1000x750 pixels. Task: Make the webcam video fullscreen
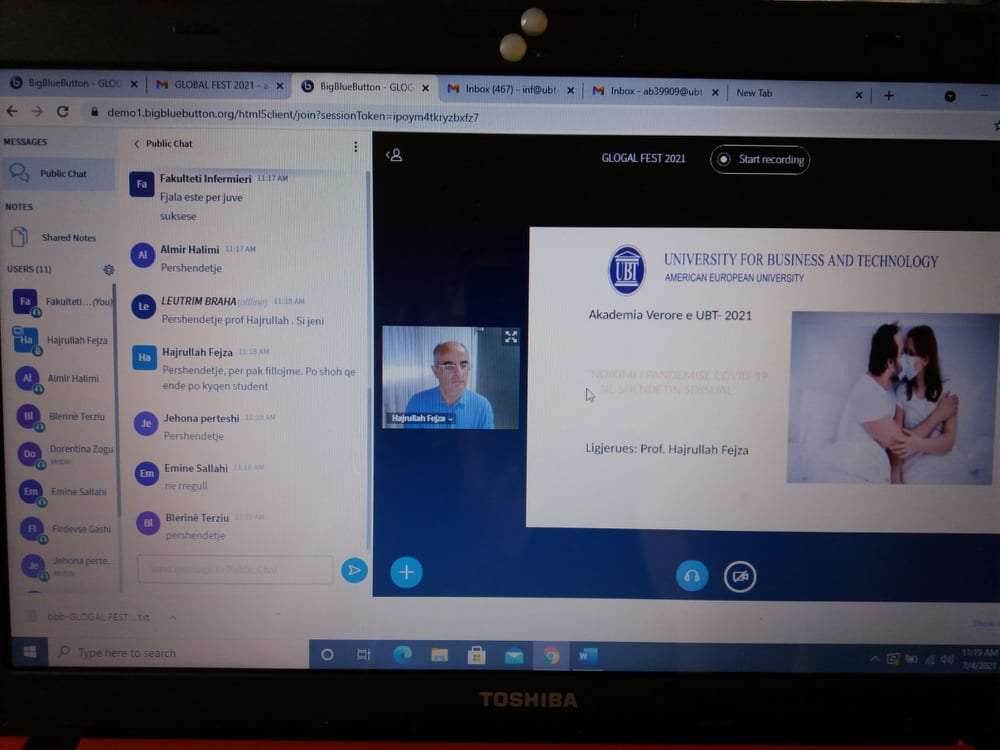510,337
